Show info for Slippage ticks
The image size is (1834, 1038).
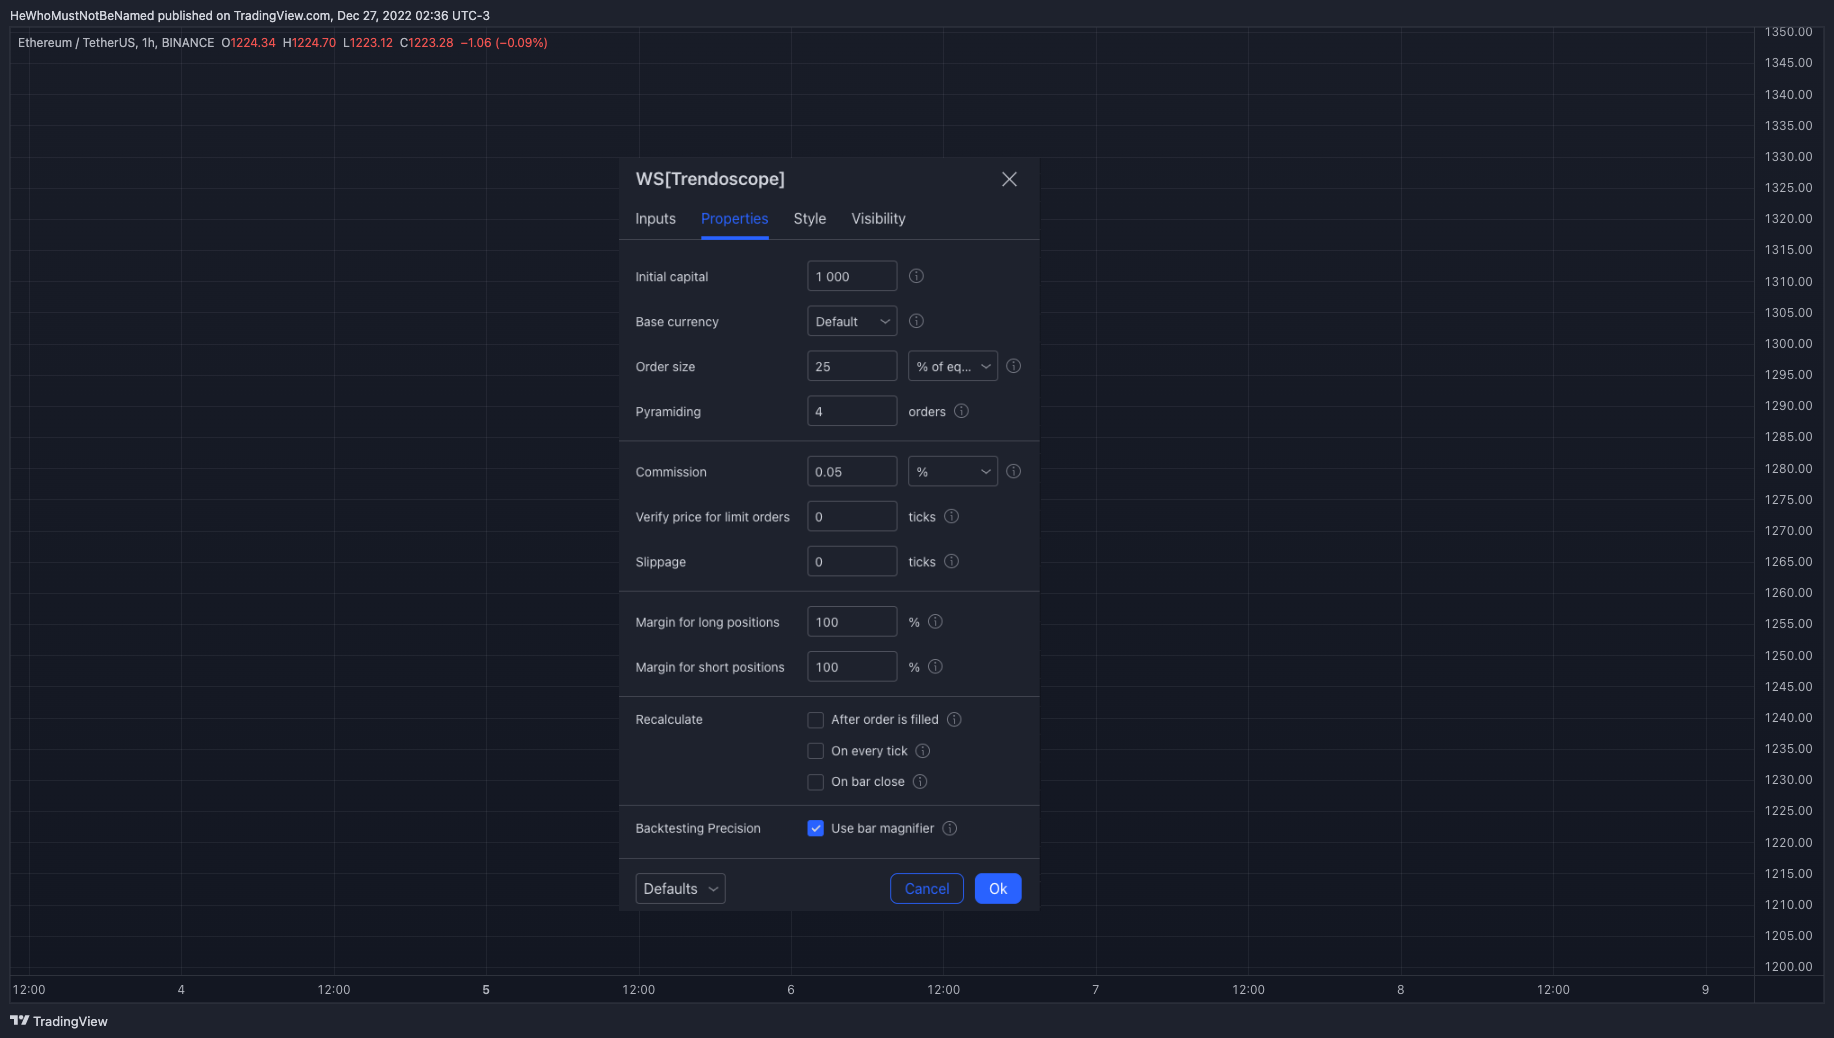951,561
